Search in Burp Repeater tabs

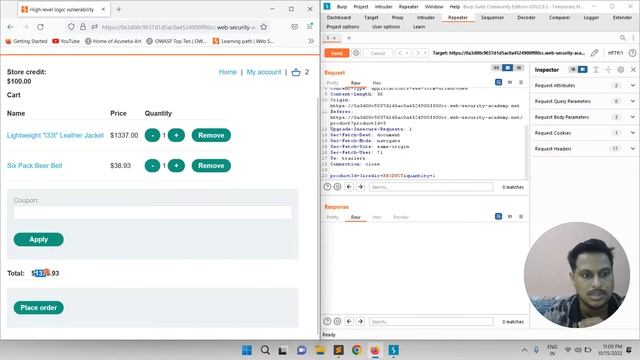622,38
